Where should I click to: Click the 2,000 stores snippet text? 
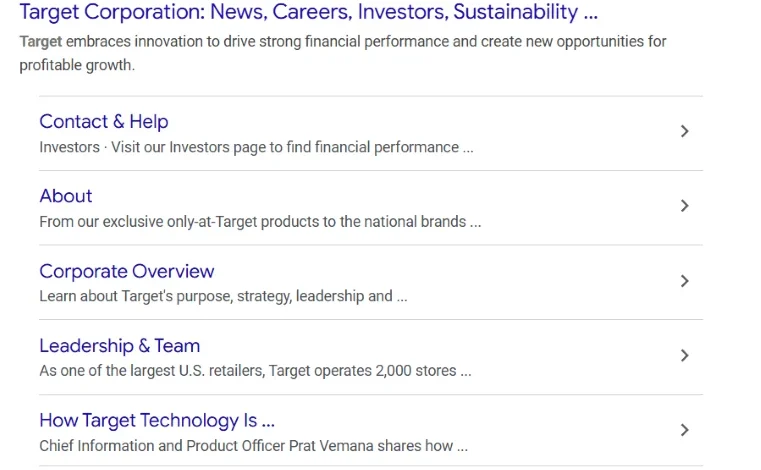(x=255, y=371)
